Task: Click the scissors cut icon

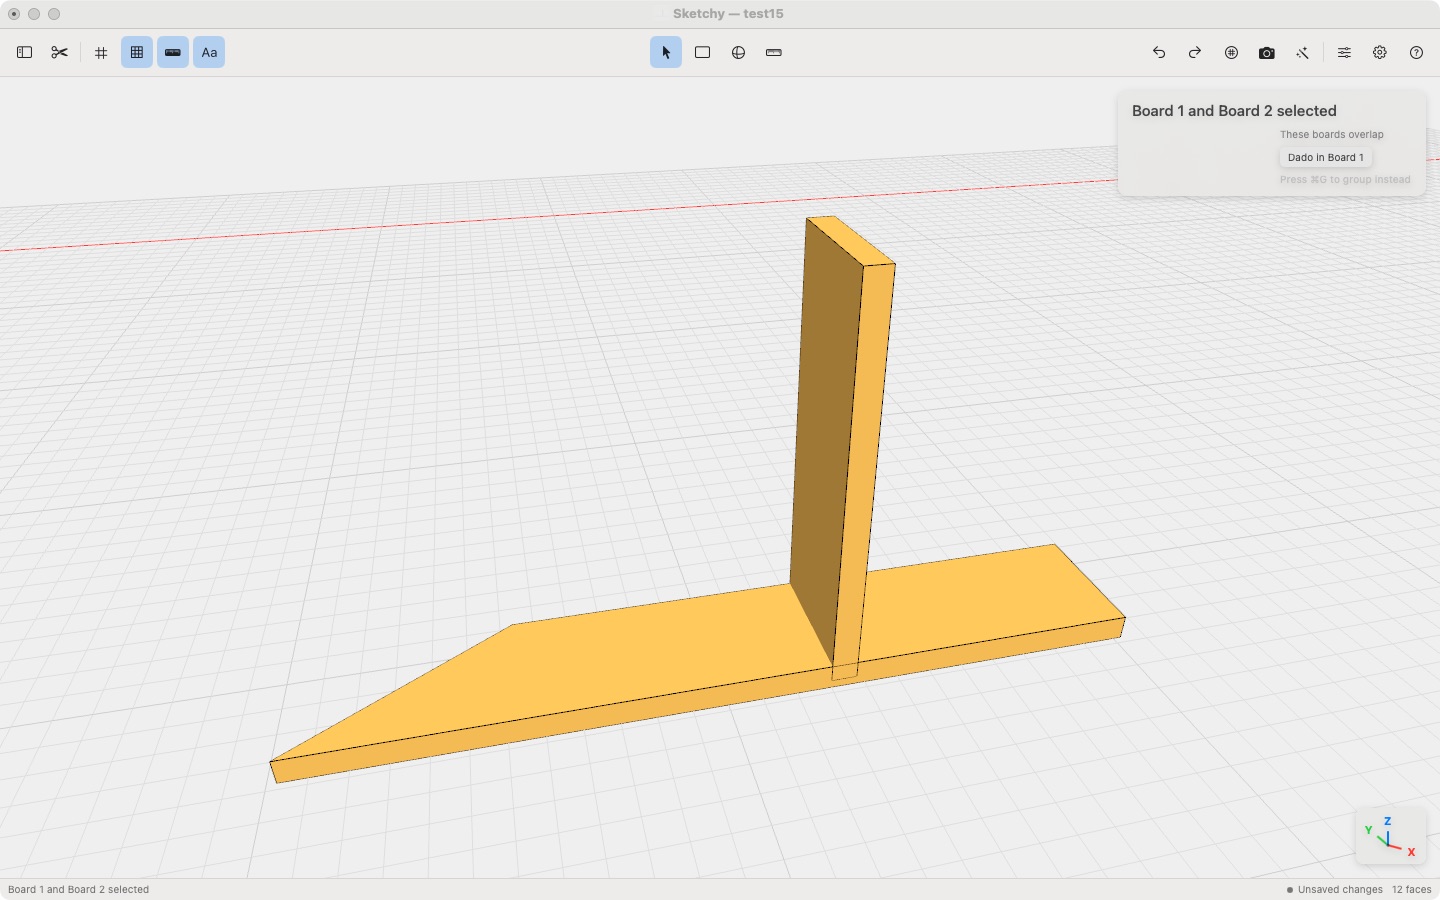Action: (60, 53)
